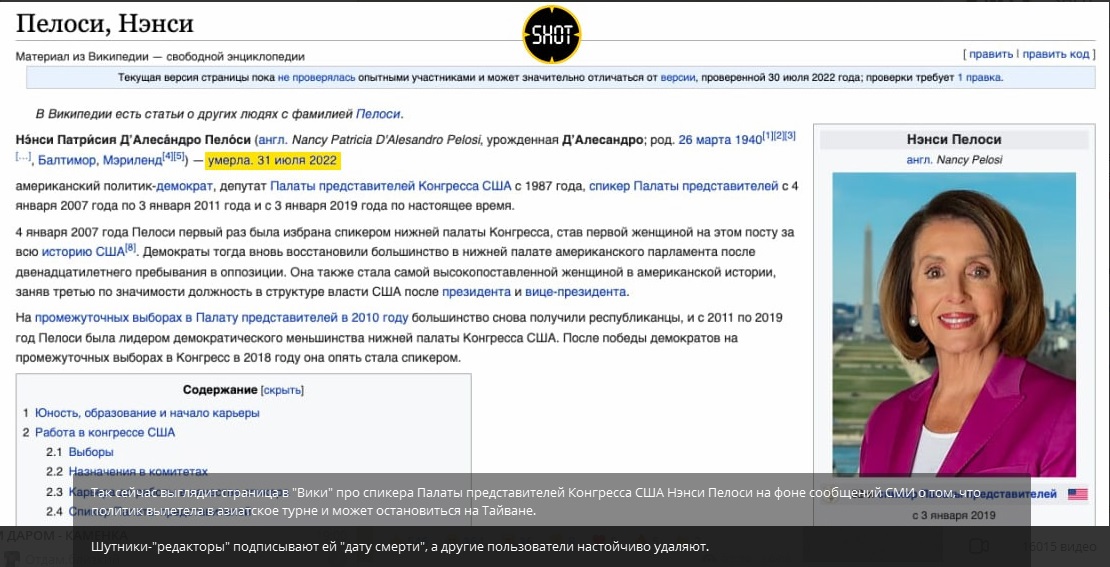
Task: Go to section 'Работа в конгрессе США'
Action: (x=105, y=433)
